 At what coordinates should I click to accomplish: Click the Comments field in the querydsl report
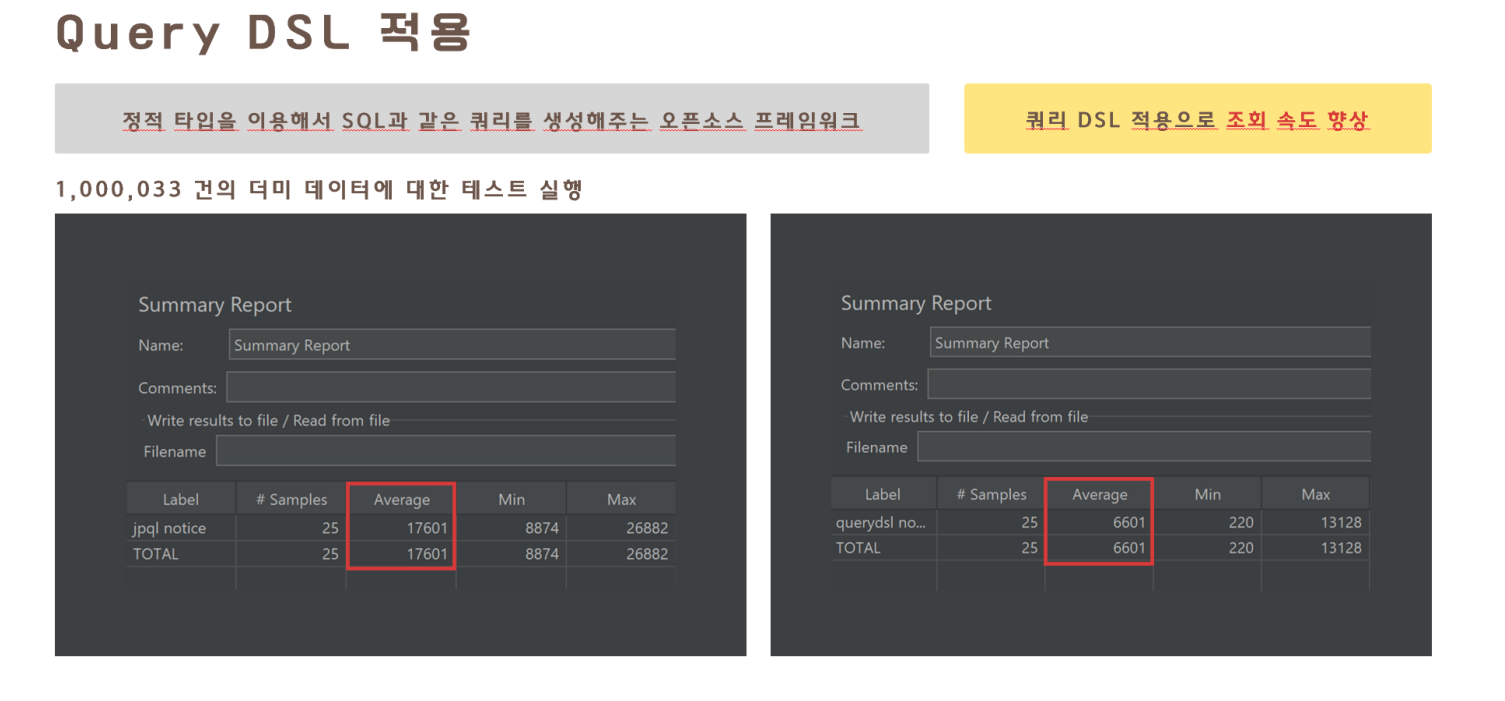(1149, 385)
